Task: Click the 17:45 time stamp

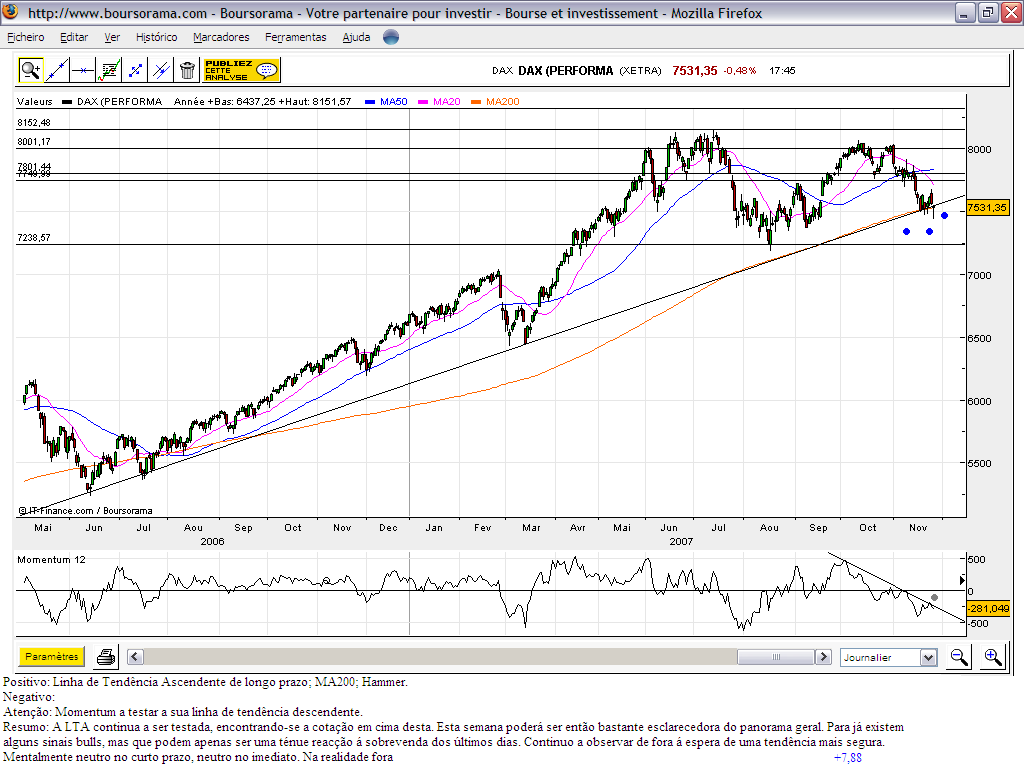Action: [782, 71]
